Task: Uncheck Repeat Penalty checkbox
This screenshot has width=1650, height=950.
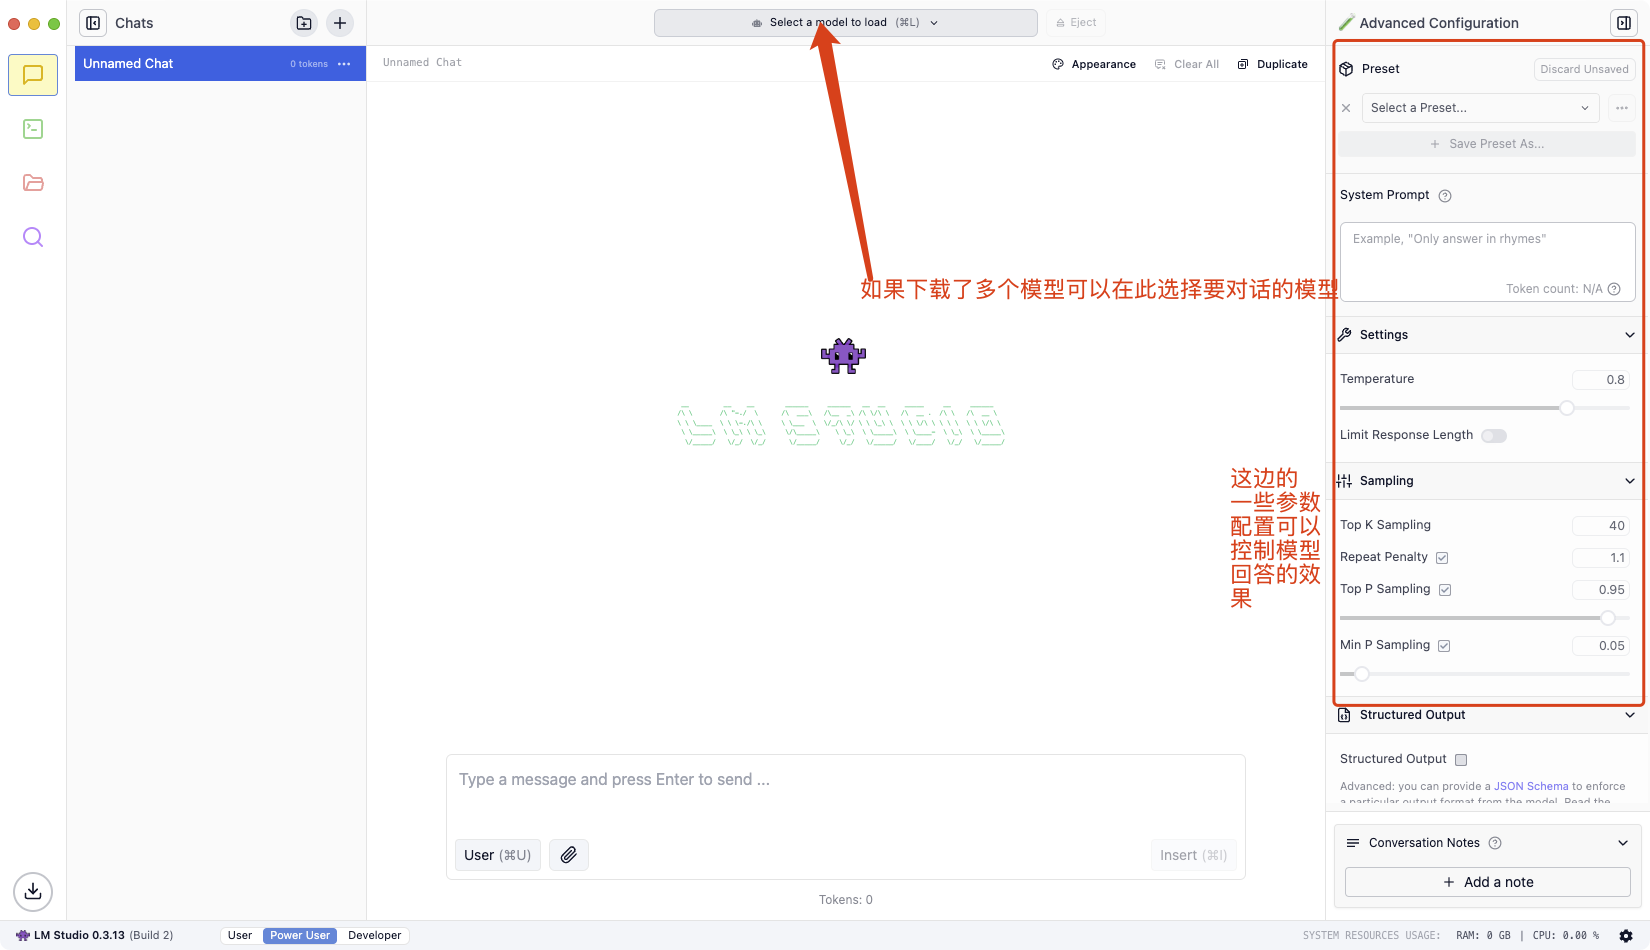Action: click(x=1442, y=558)
